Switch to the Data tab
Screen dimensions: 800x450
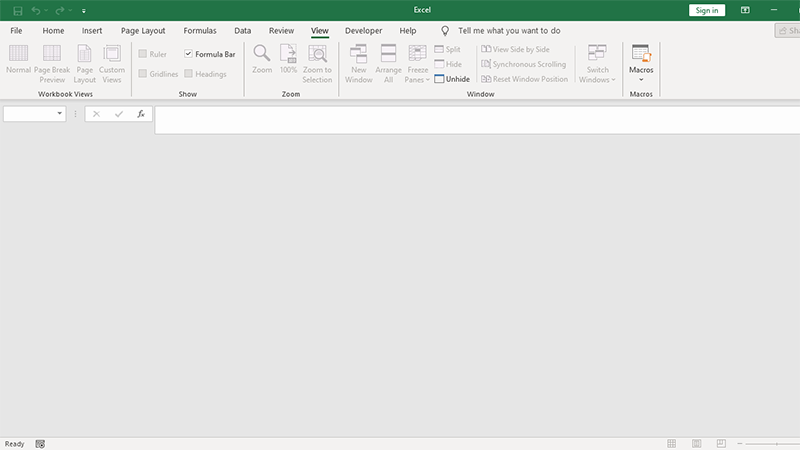pos(242,31)
